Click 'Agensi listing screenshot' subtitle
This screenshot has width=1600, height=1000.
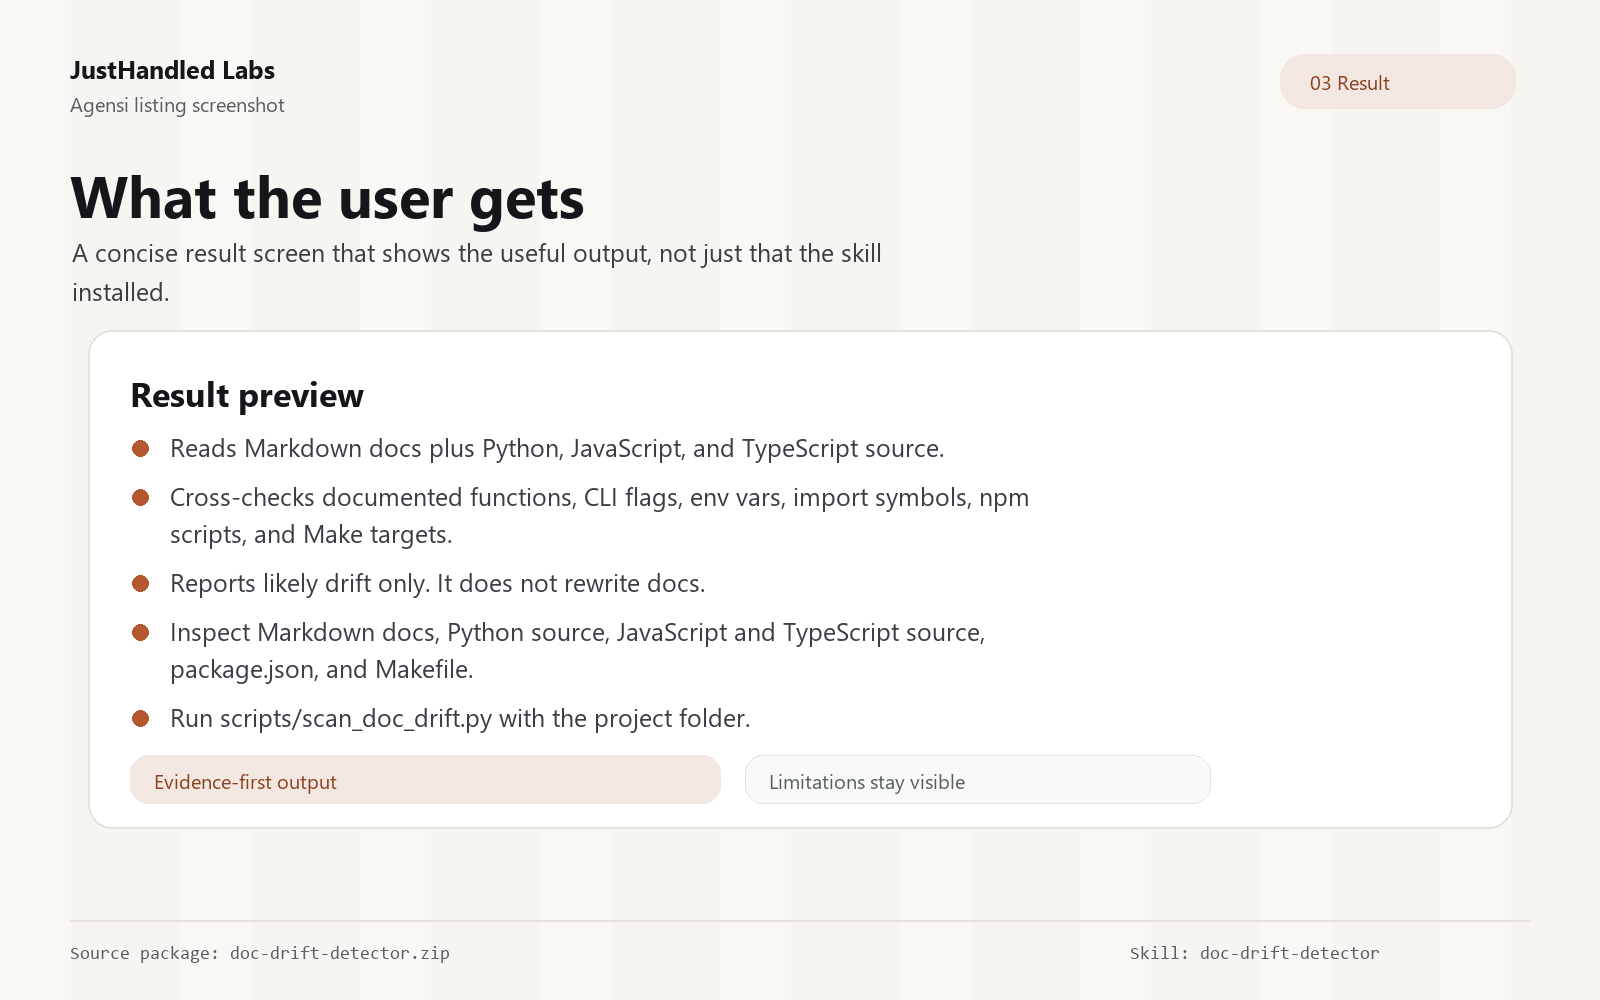[177, 105]
